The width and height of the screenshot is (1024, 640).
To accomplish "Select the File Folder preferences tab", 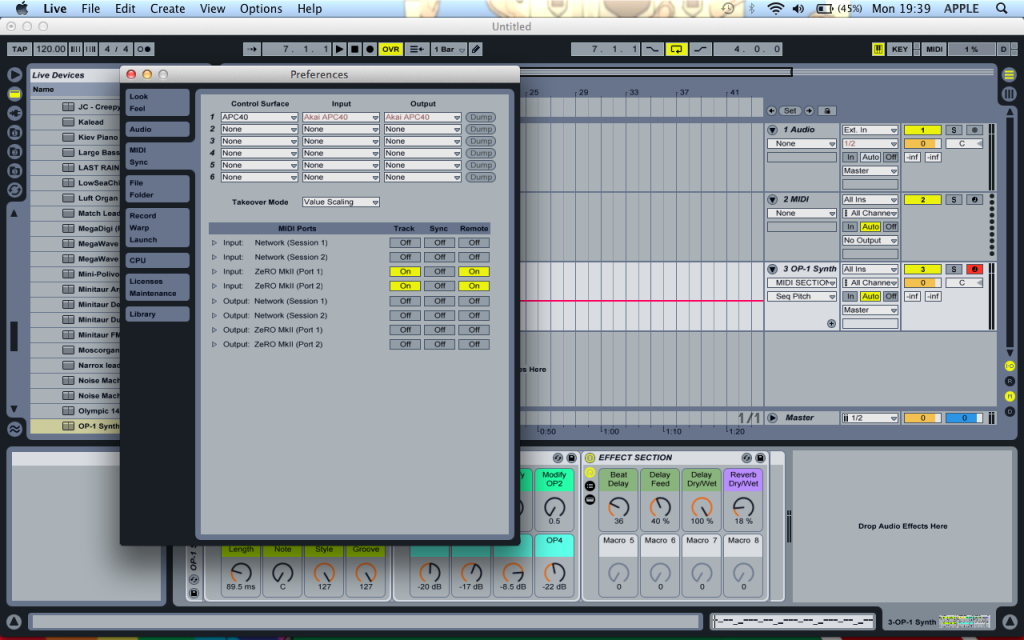I will point(157,189).
